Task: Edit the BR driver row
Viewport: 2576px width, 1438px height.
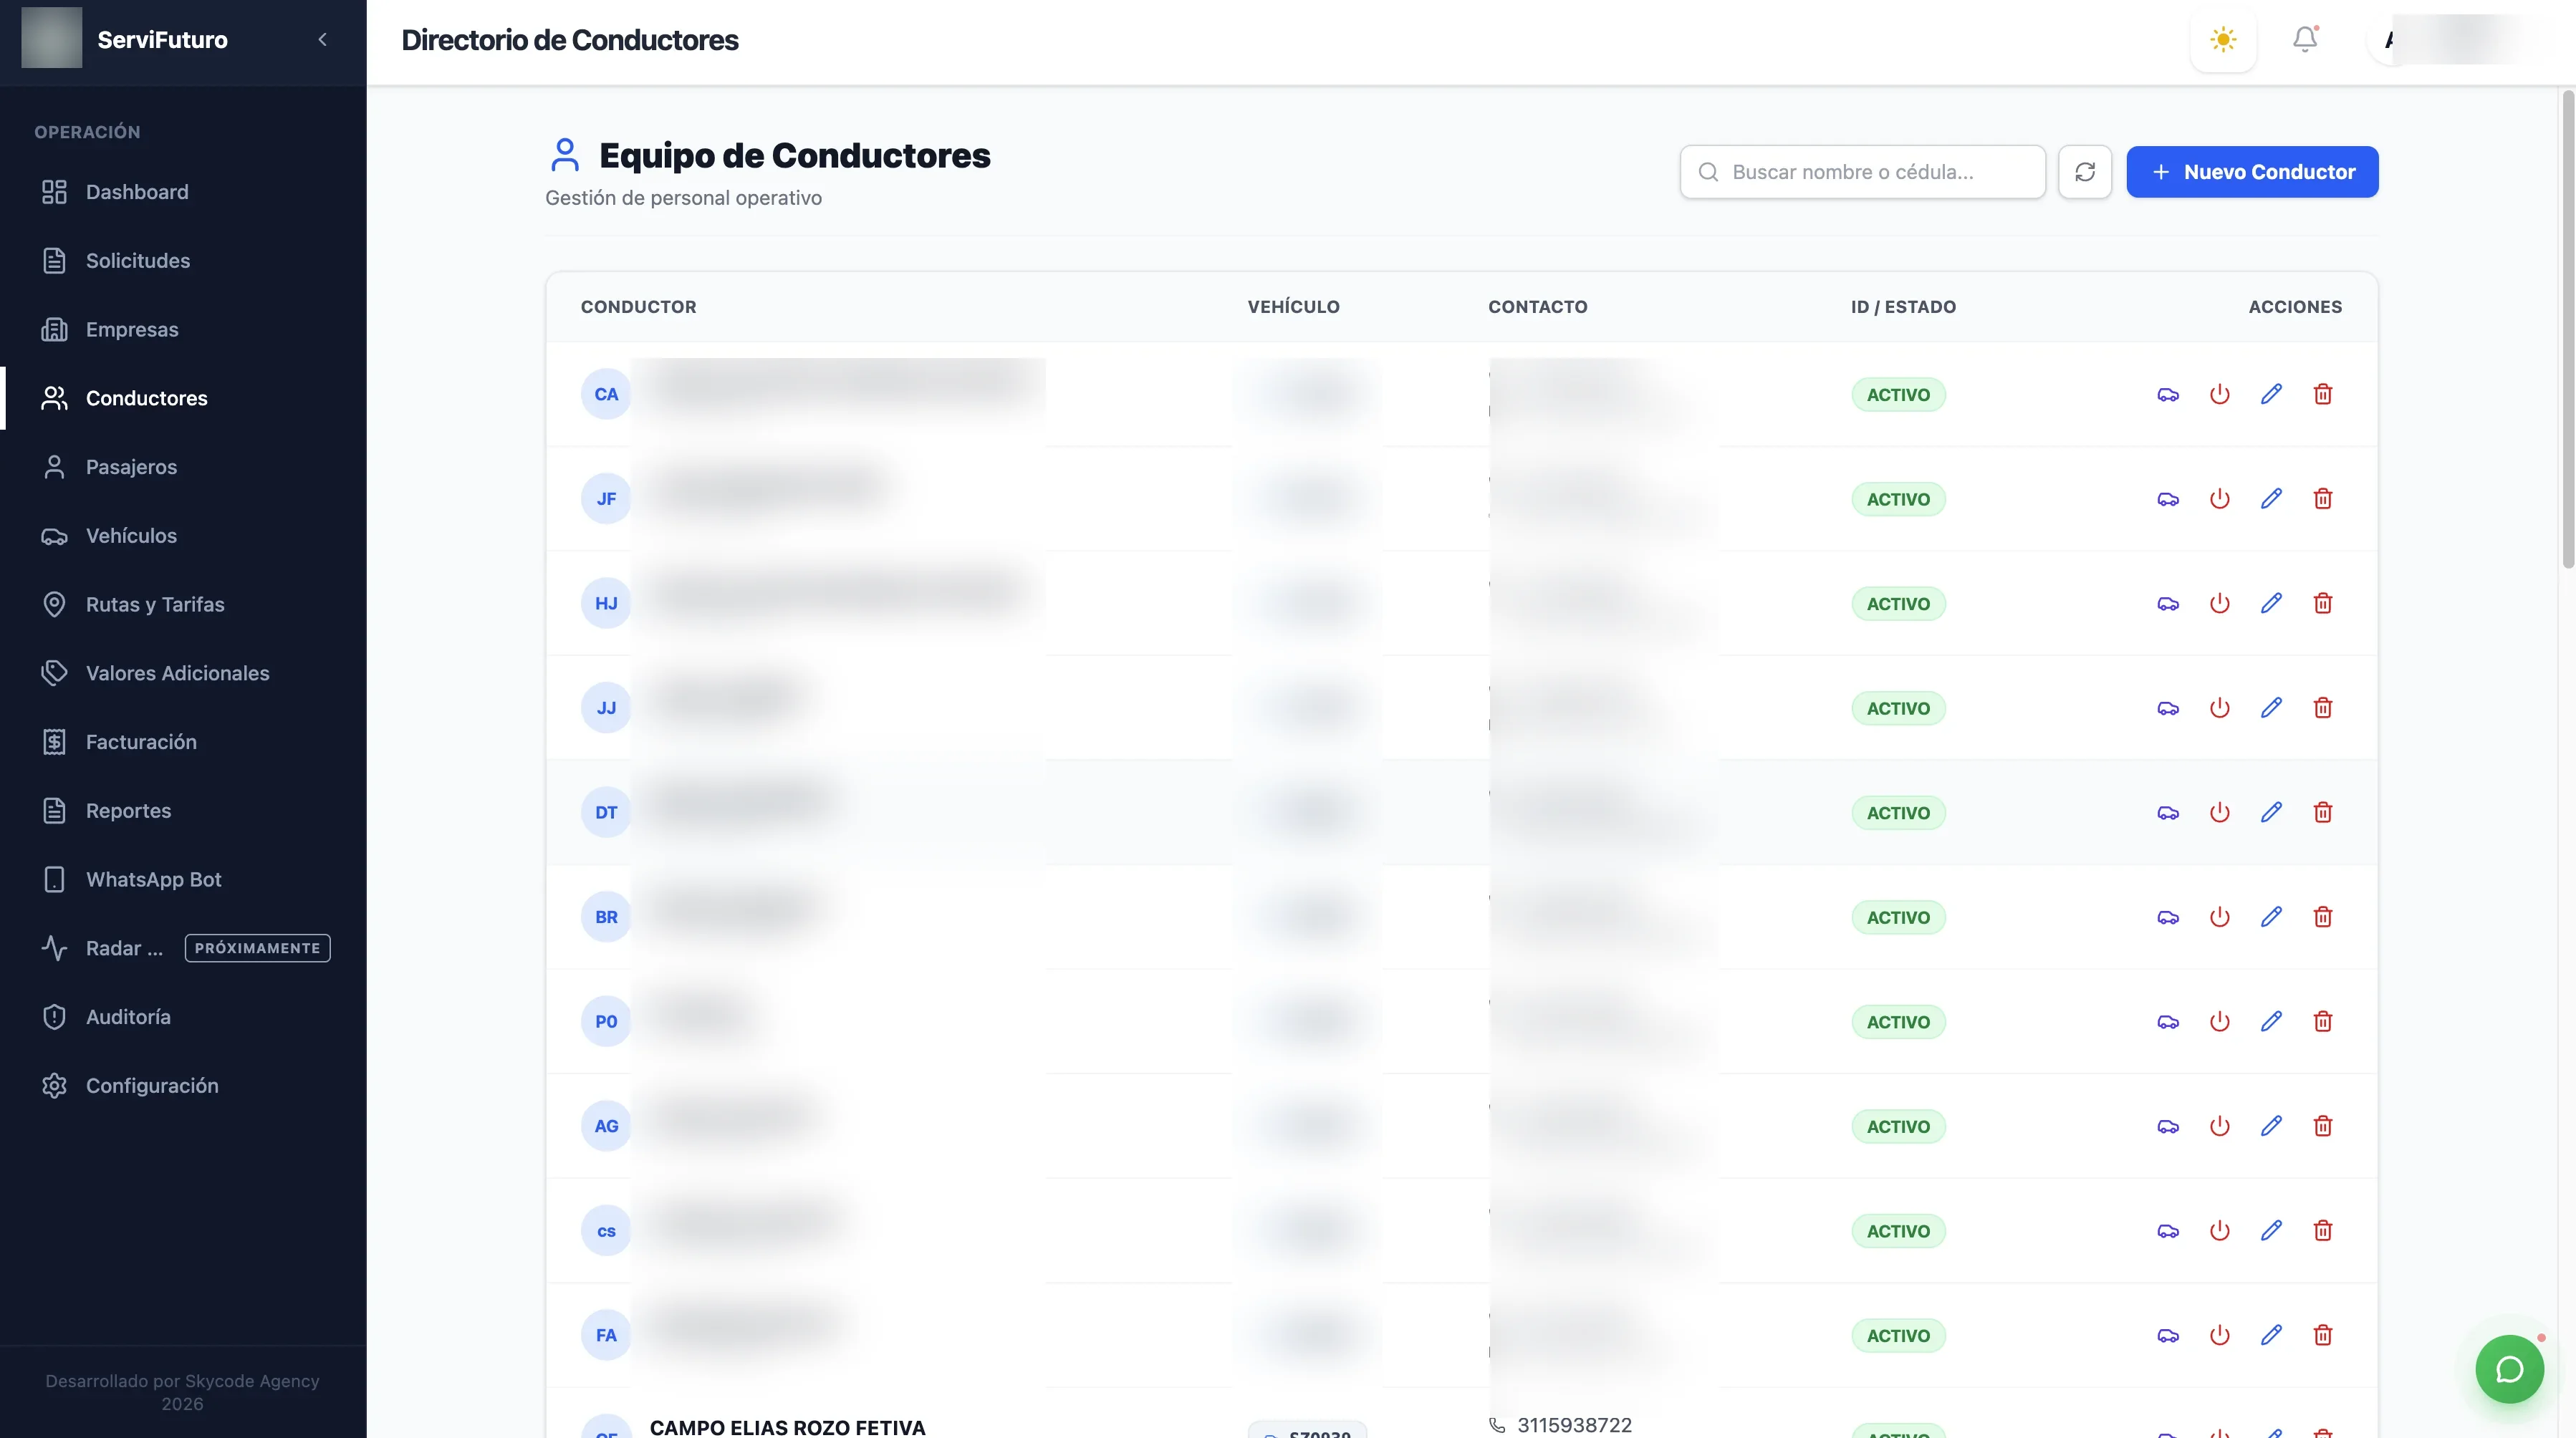Action: pos(2271,917)
